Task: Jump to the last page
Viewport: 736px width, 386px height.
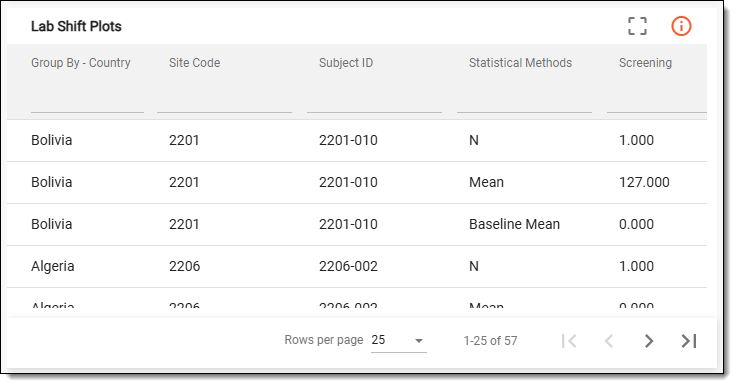Action: [x=689, y=341]
